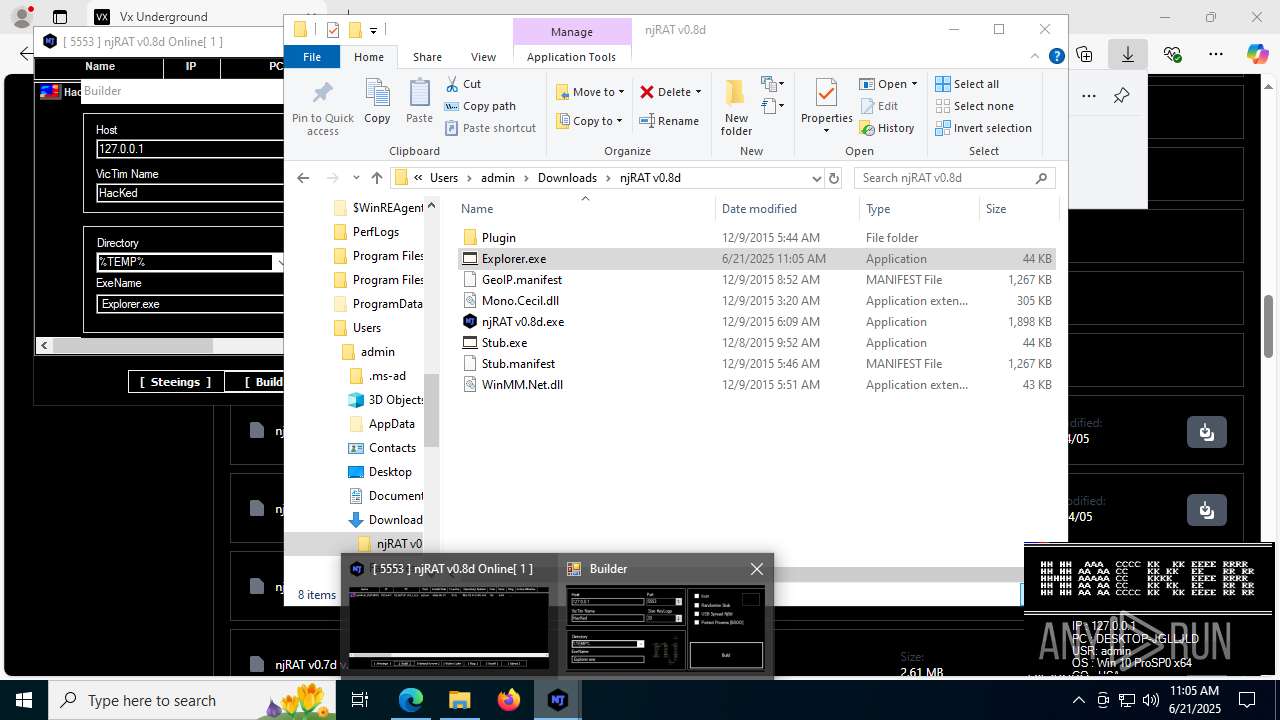Go back in File Explorer
Viewport: 1280px width, 720px height.
click(303, 178)
